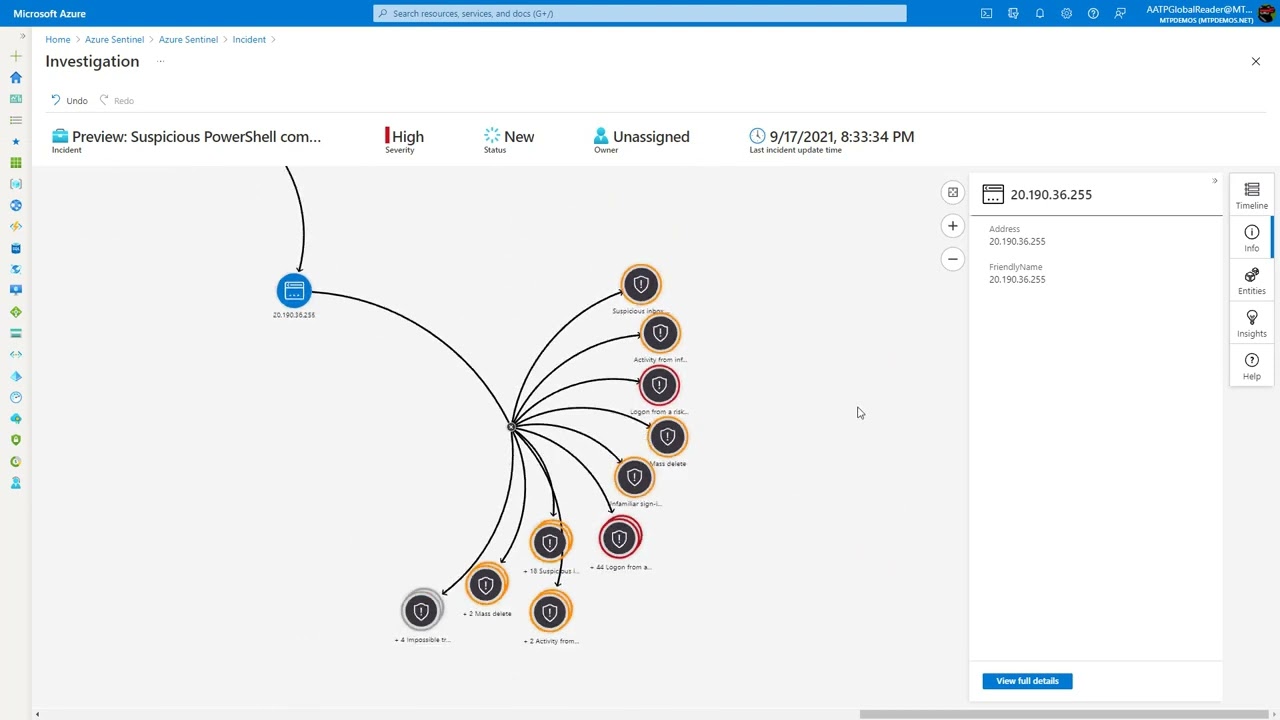Select the + 2 Mass delete group node
This screenshot has width=1280, height=720.
486,586
